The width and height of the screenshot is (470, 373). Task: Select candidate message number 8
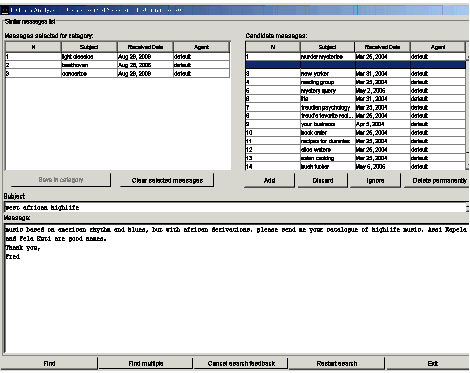[x=355, y=116]
